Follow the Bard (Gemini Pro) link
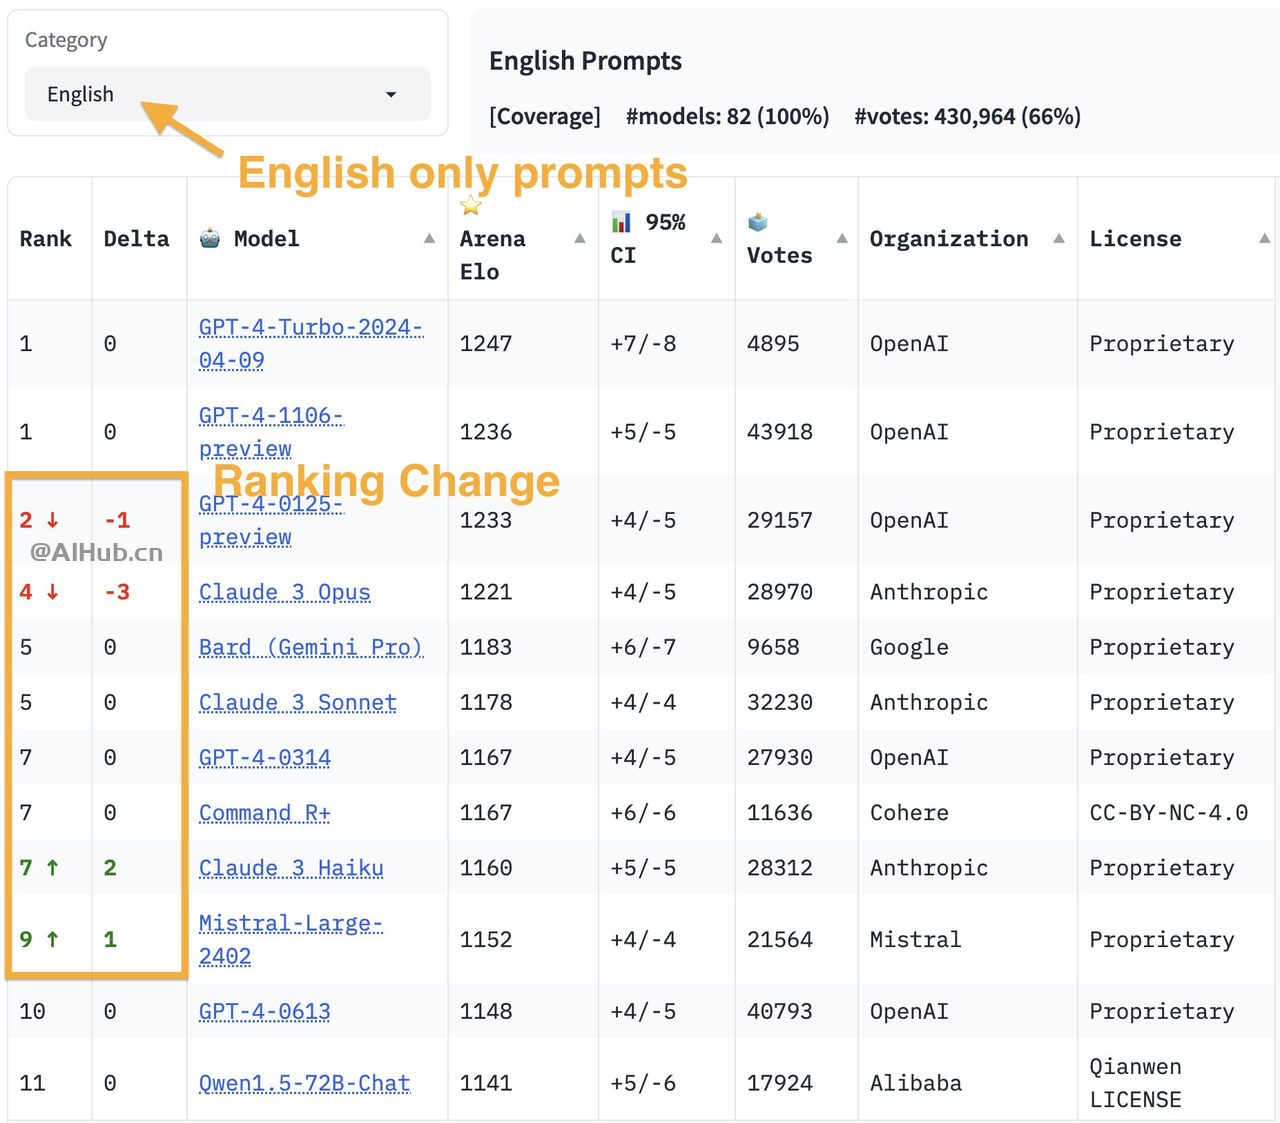 pos(310,647)
